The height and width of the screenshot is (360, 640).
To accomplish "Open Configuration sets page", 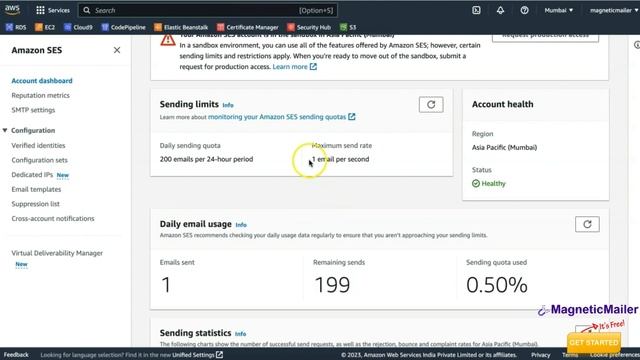I will click(40, 160).
